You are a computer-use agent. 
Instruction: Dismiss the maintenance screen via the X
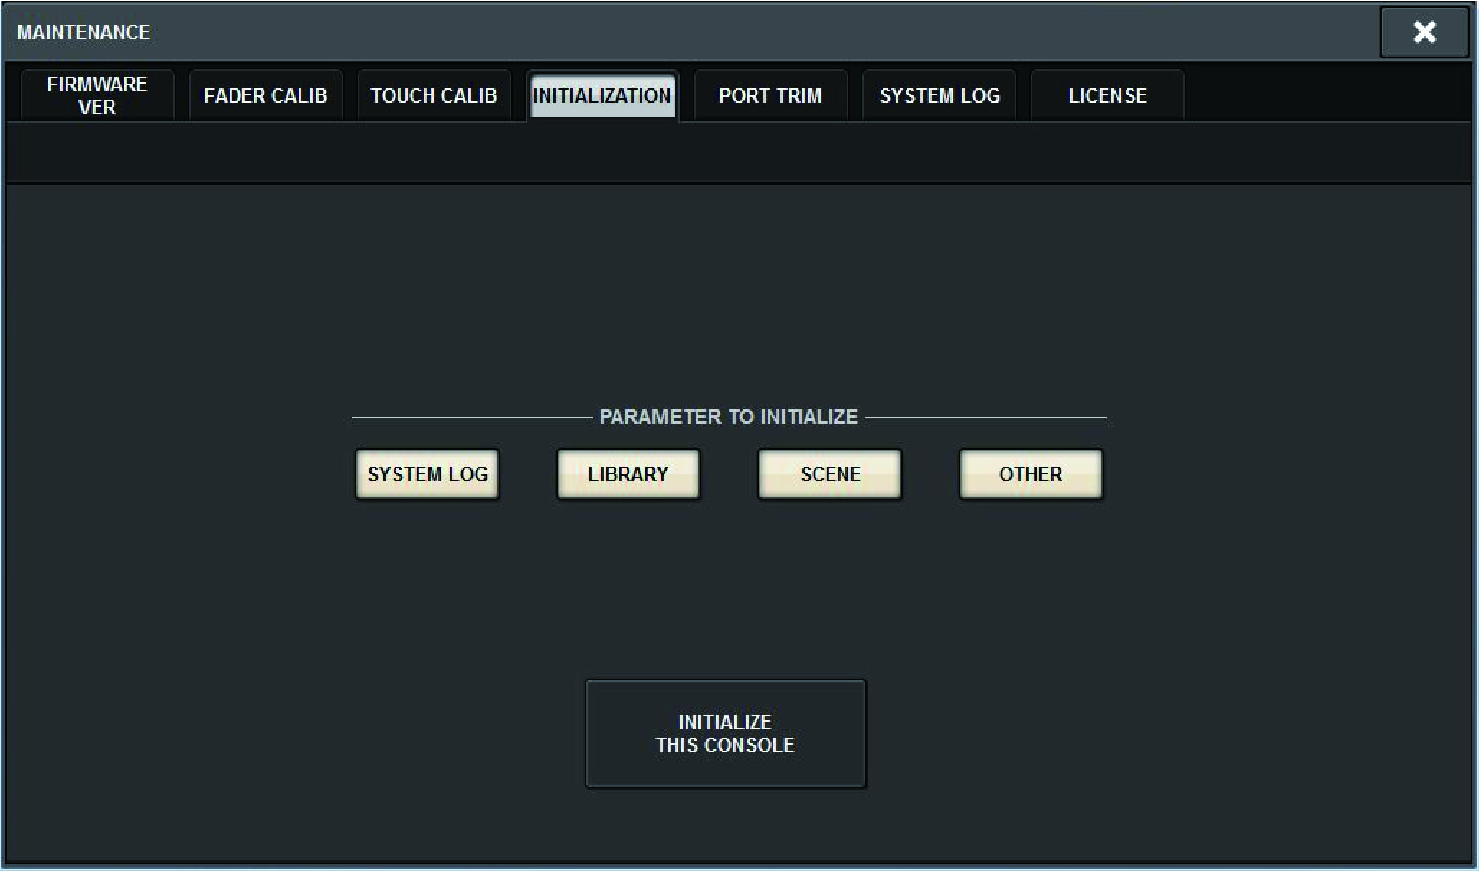pyautogui.click(x=1424, y=32)
